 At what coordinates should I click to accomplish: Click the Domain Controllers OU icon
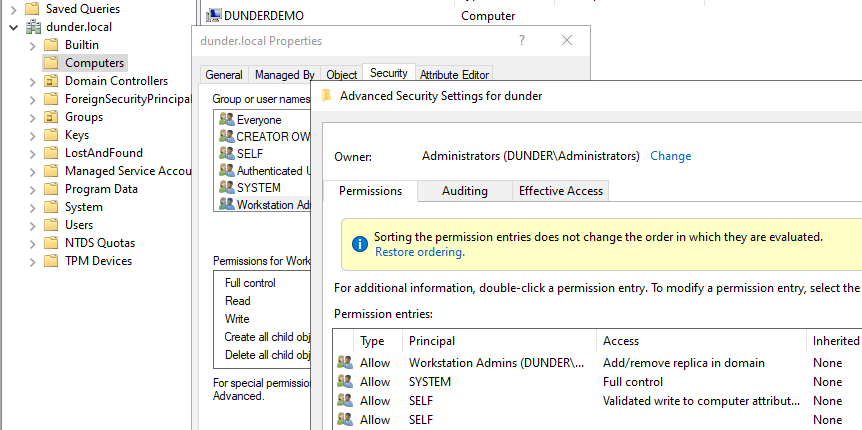[x=51, y=81]
